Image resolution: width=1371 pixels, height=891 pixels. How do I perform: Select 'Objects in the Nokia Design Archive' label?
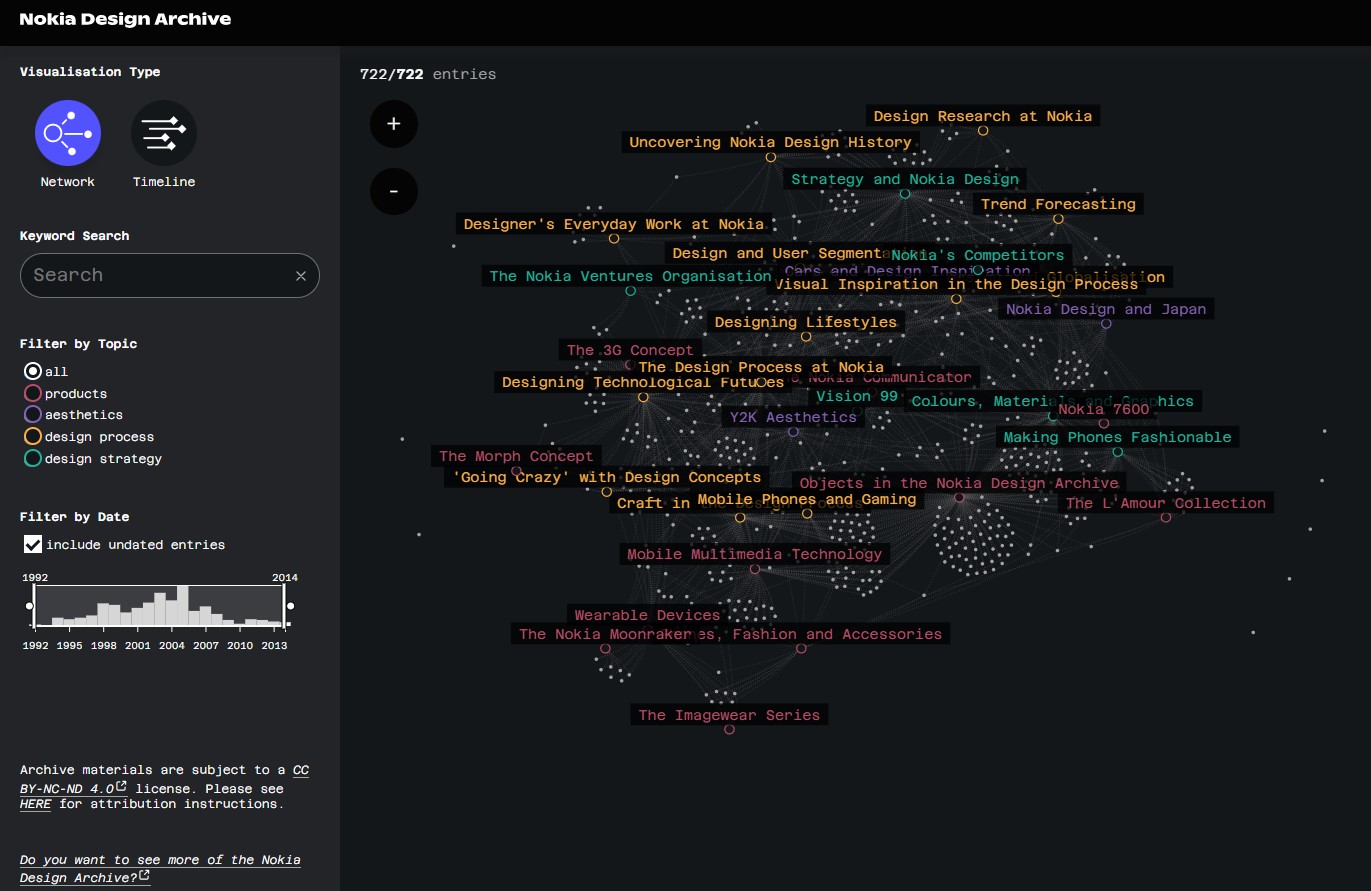click(x=959, y=483)
